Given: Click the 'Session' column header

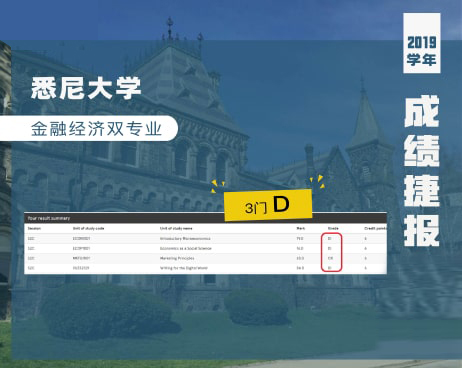Looking at the screenshot, I should [34, 229].
